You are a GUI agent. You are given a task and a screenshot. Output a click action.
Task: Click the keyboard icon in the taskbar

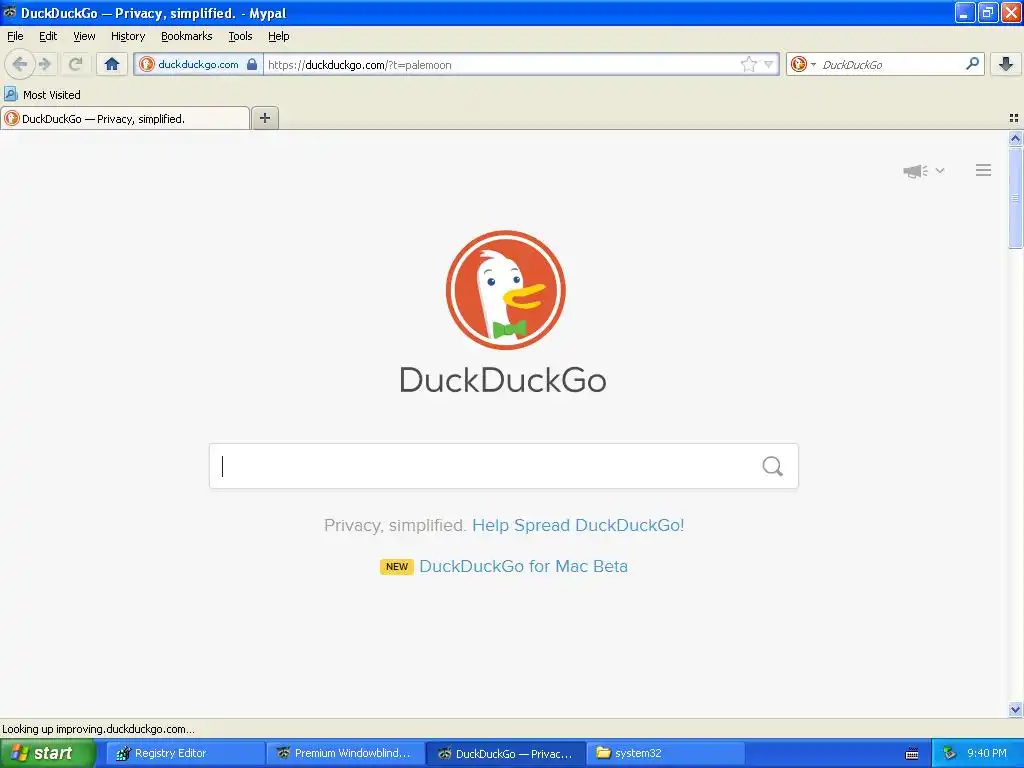[x=912, y=754]
